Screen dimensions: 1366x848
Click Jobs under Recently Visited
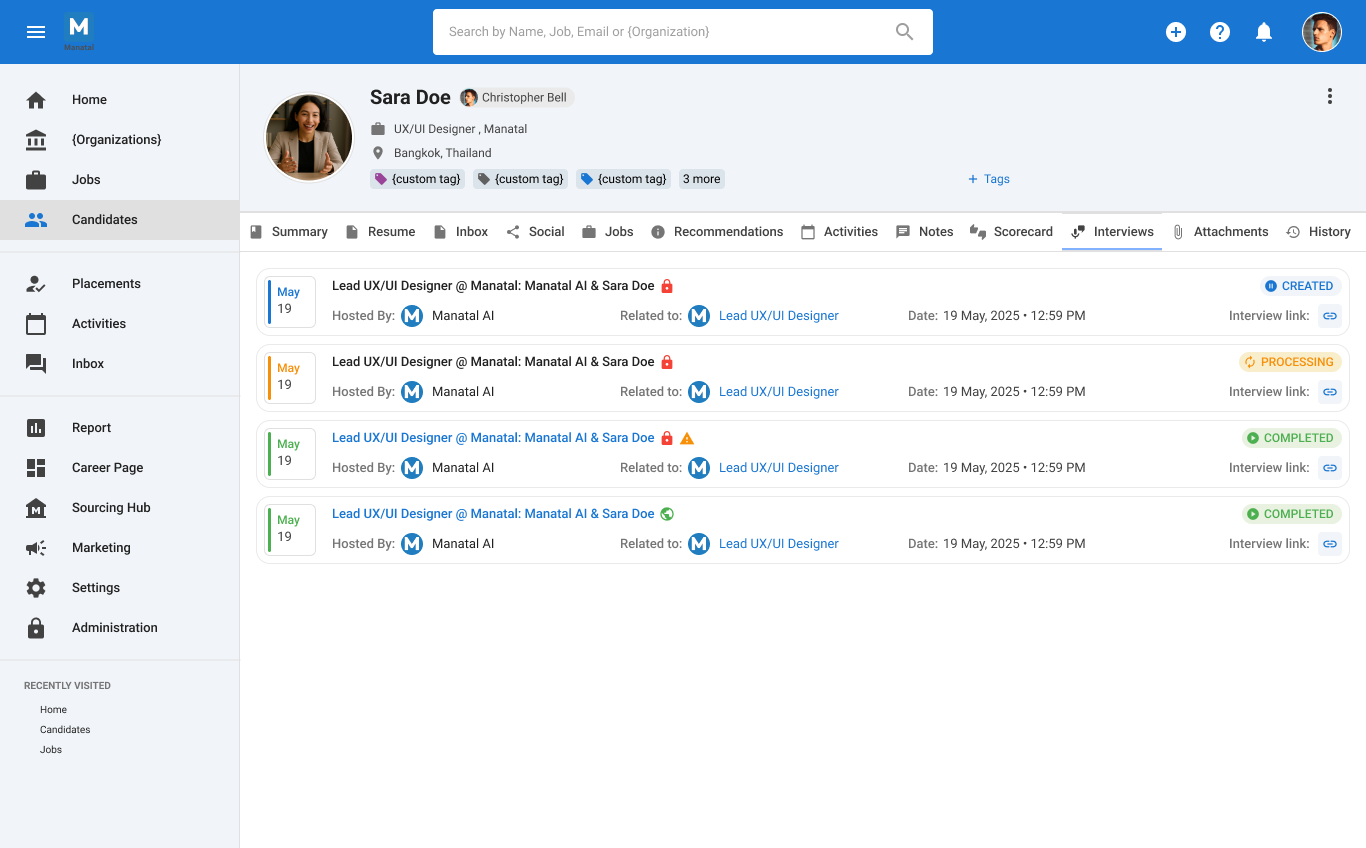51,750
